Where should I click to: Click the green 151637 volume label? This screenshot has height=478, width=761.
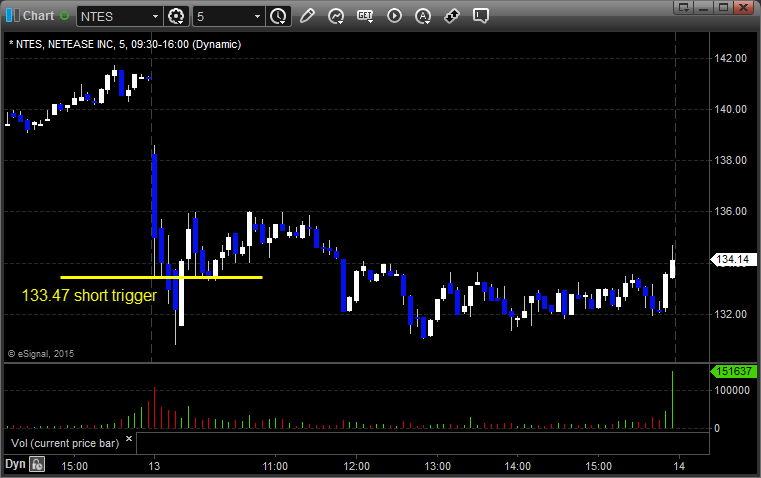732,372
